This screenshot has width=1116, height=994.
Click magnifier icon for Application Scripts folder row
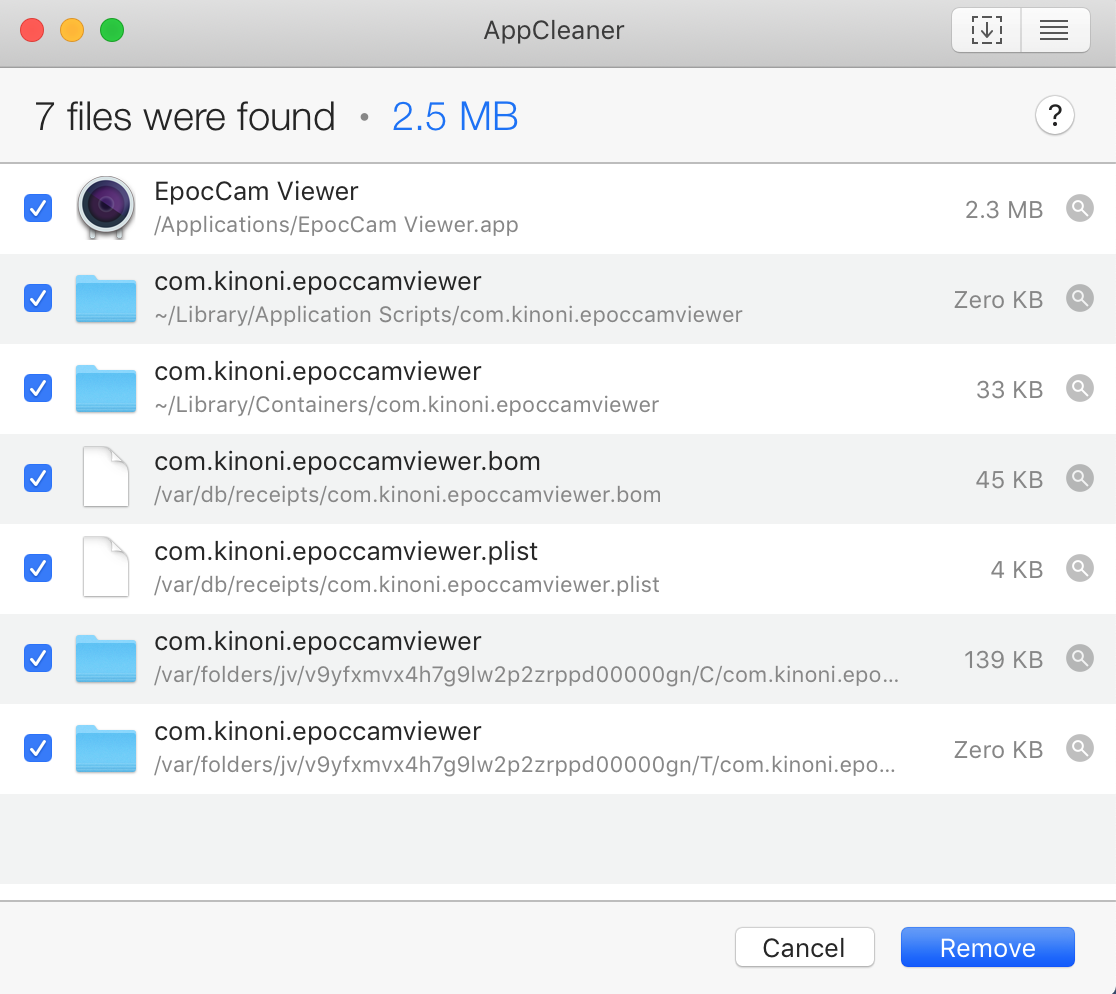(1079, 298)
